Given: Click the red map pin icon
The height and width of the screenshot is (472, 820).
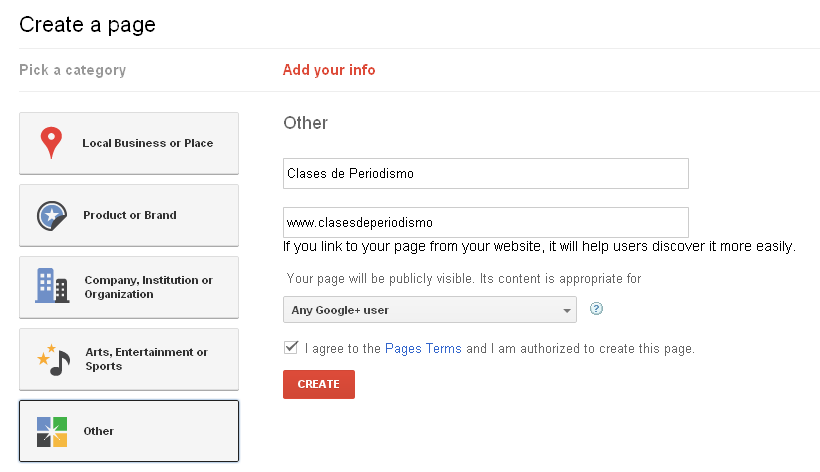Looking at the screenshot, I should click(x=51, y=143).
